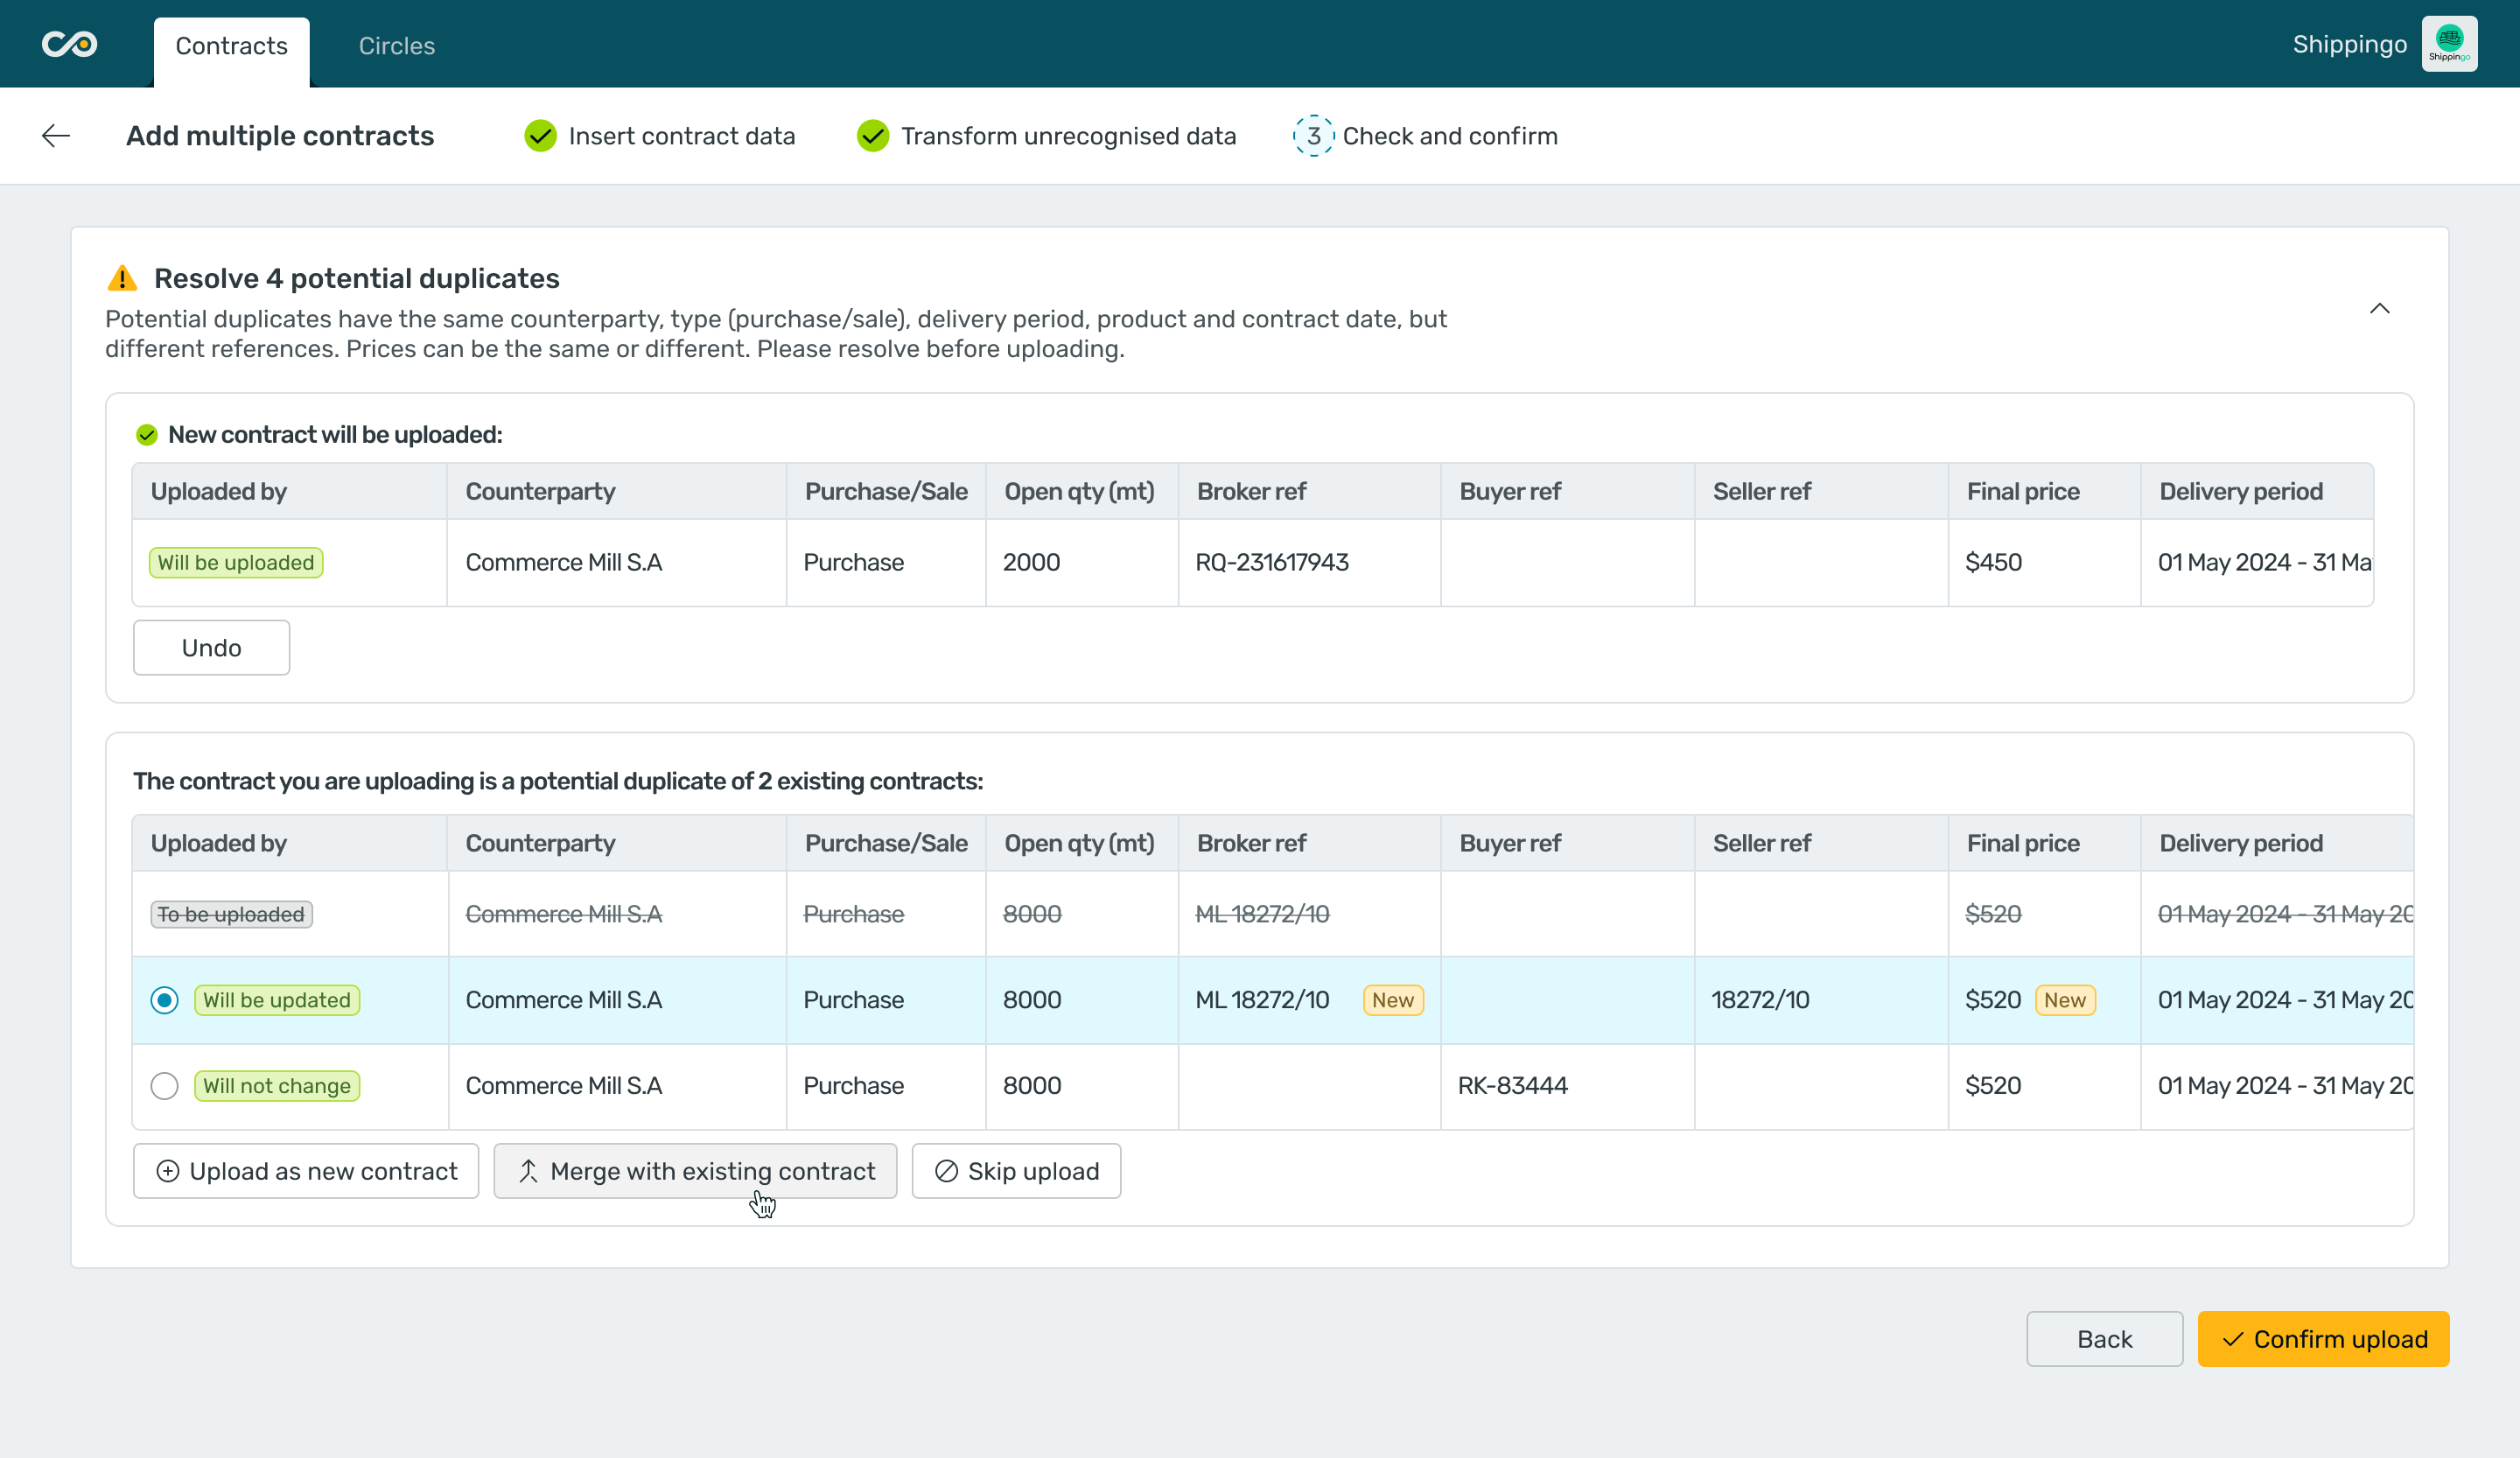Click step 3 Check and confirm indicator

coord(1313,136)
